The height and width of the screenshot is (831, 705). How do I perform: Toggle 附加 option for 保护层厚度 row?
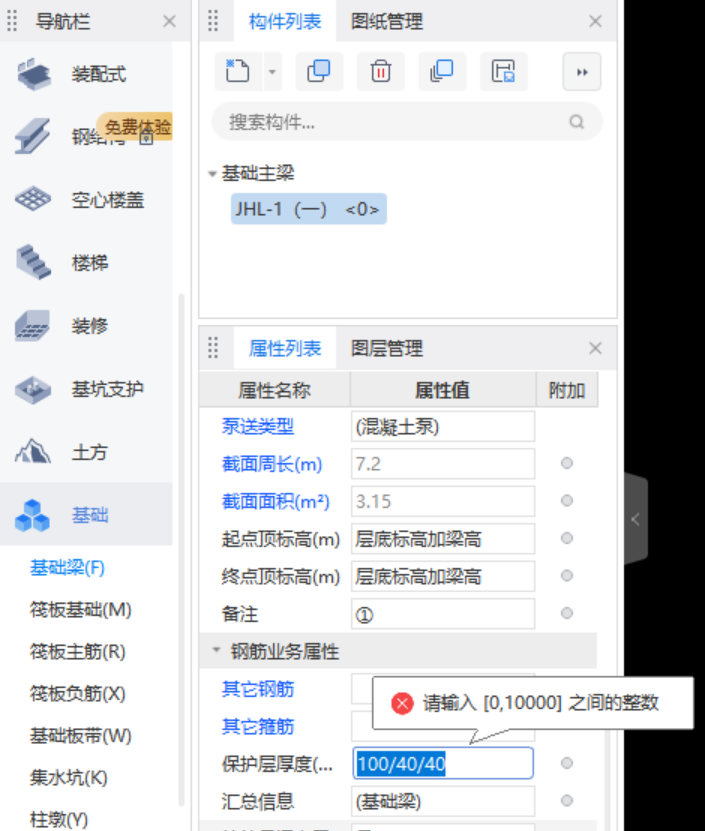567,763
